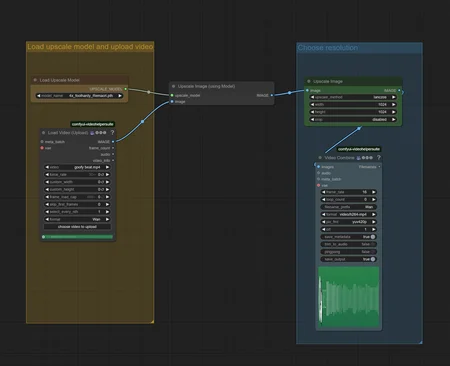Open help for Video Combine node

(379, 158)
